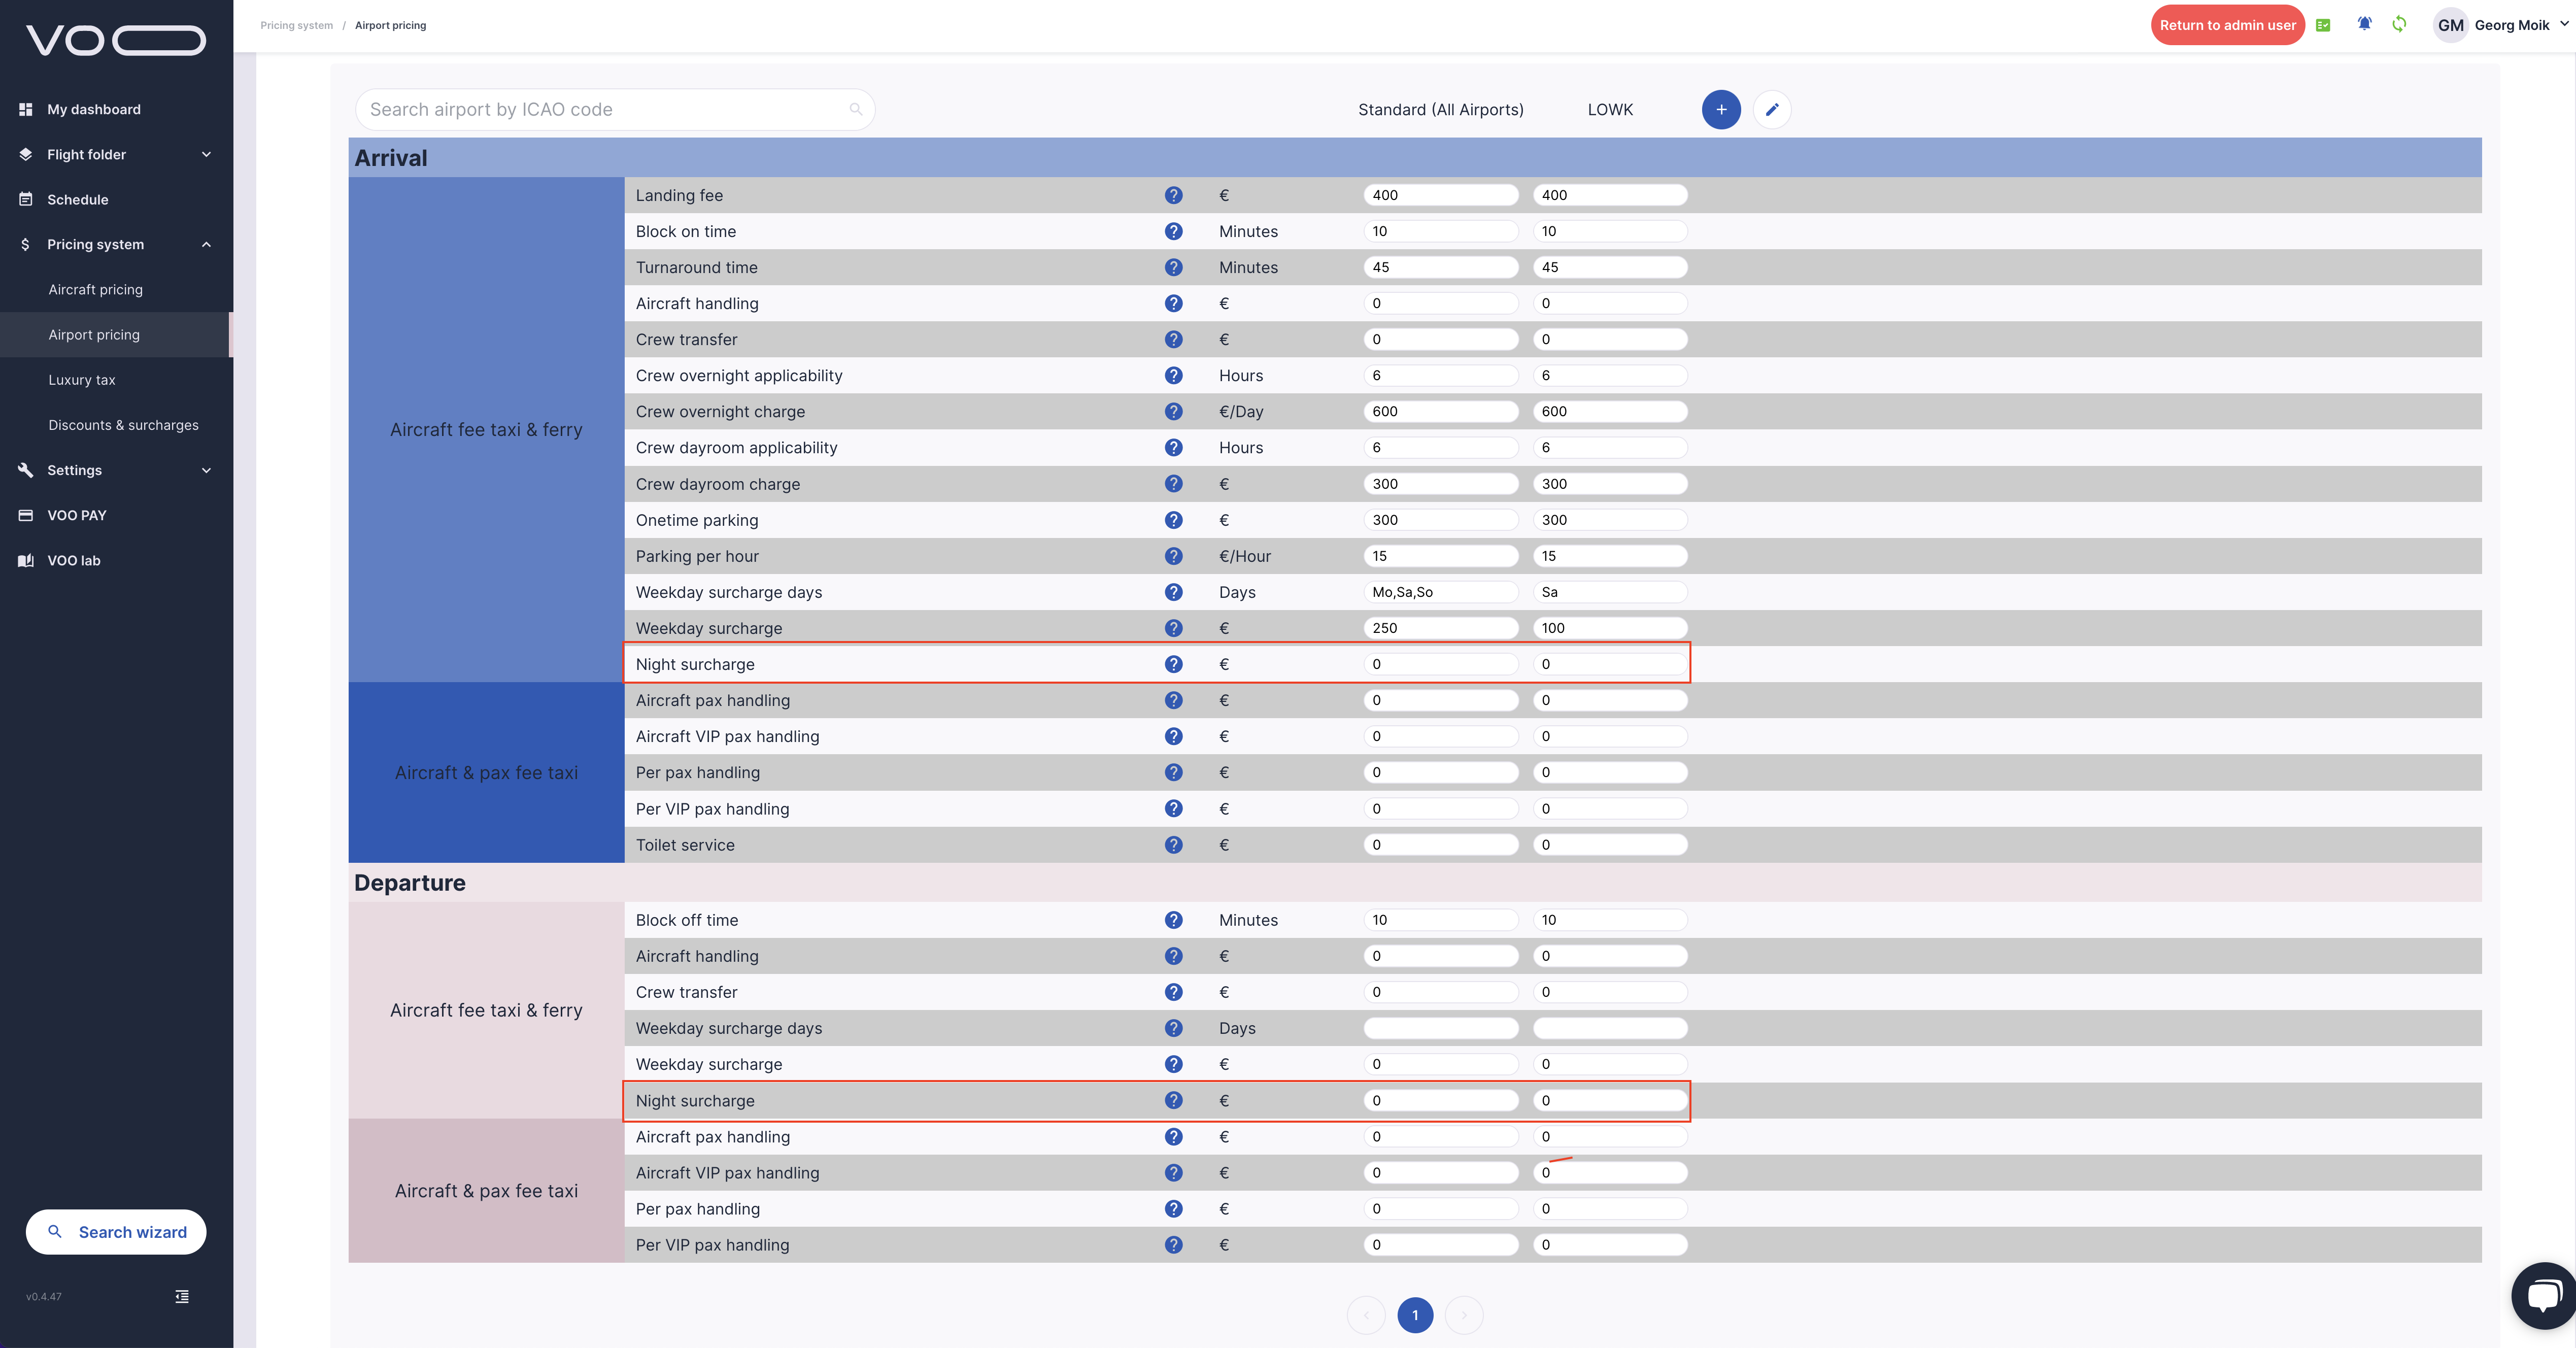Open help for Onetime parking
Viewport: 2576px width, 1348px height.
pos(1173,520)
